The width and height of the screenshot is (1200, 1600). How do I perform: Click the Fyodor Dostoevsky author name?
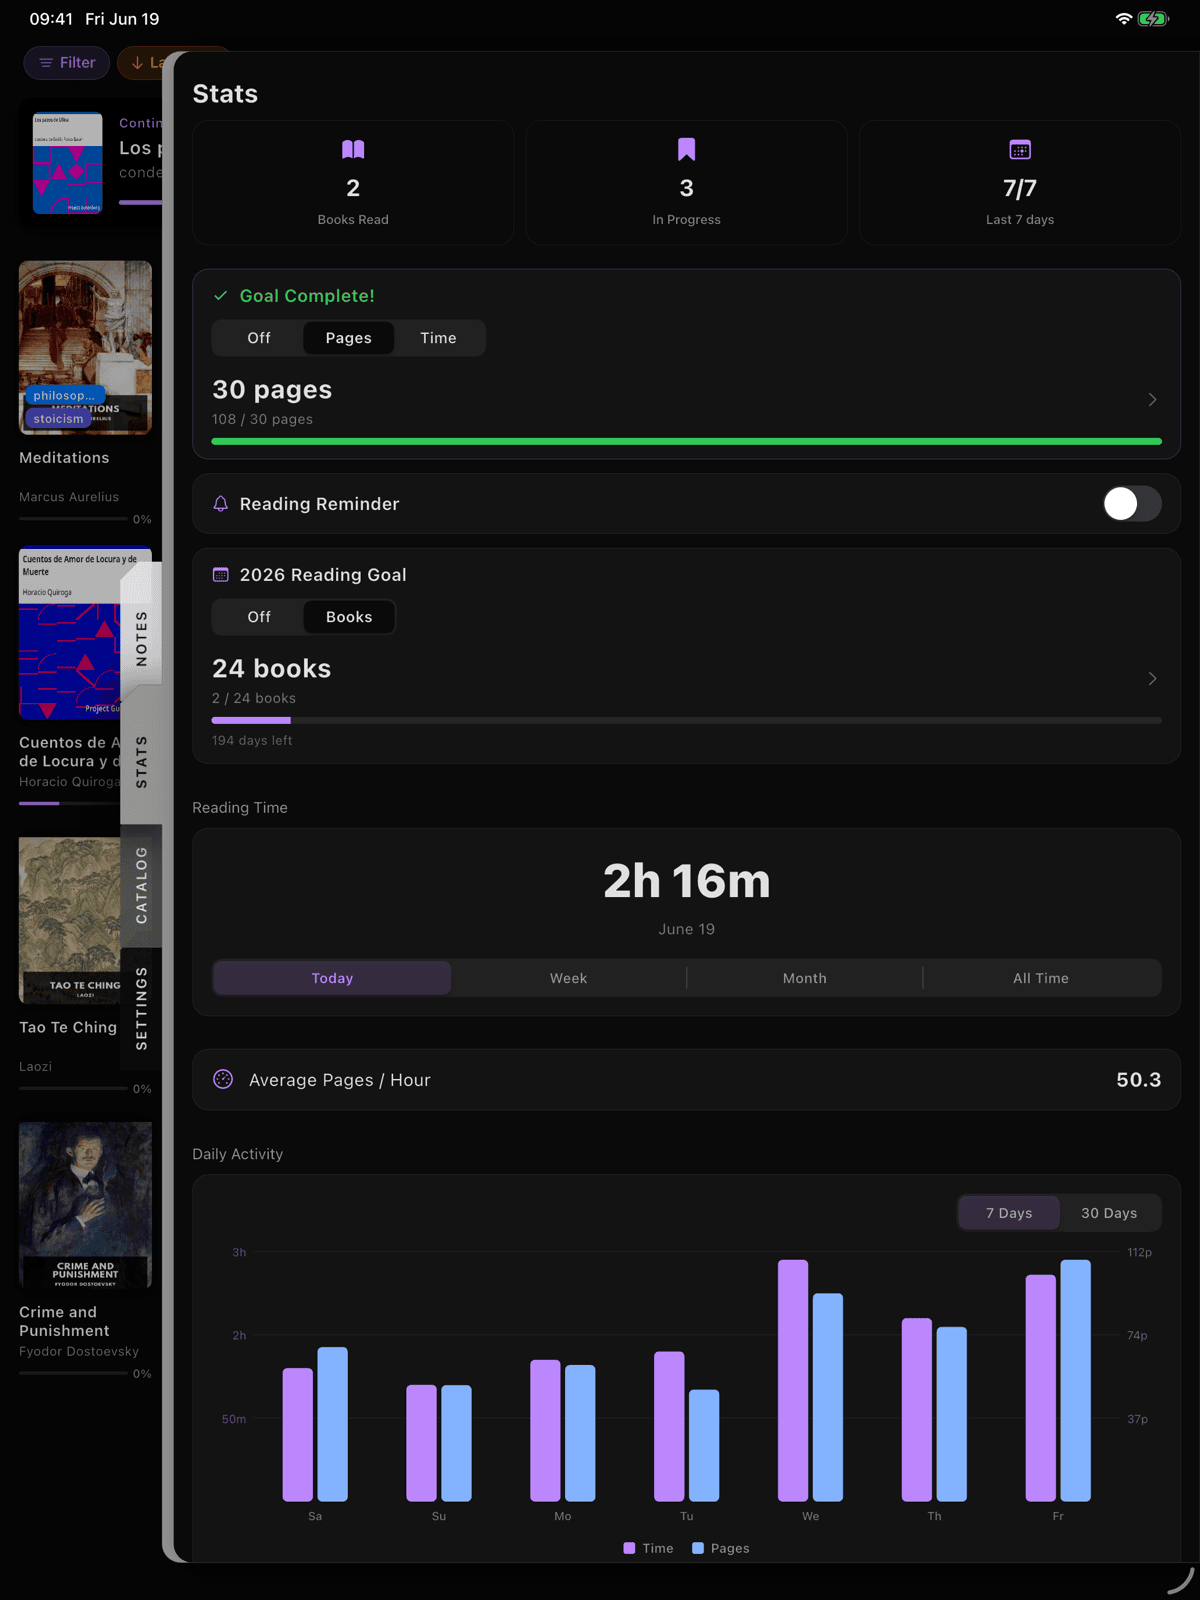pos(79,1351)
